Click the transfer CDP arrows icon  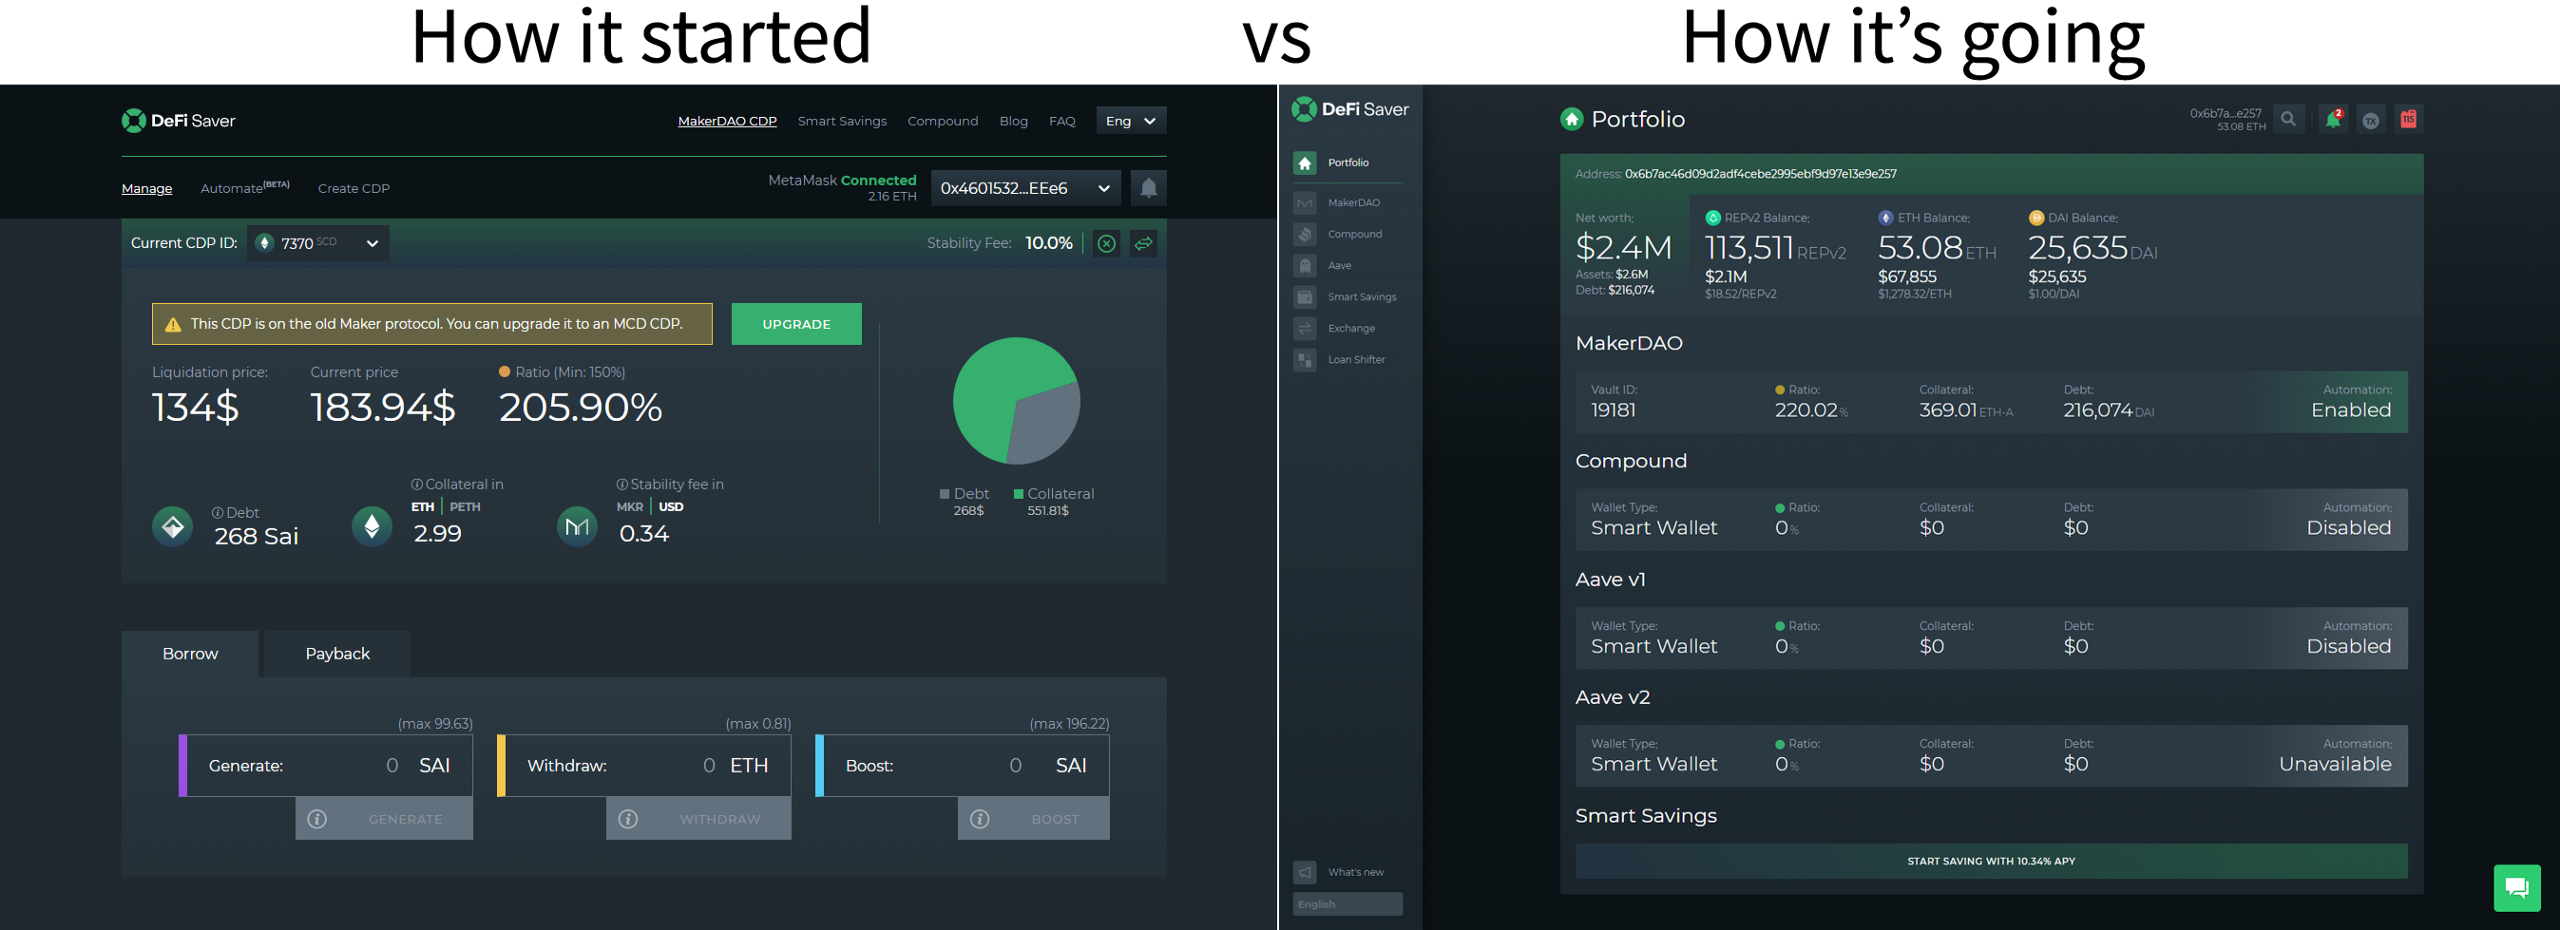pyautogui.click(x=1143, y=243)
